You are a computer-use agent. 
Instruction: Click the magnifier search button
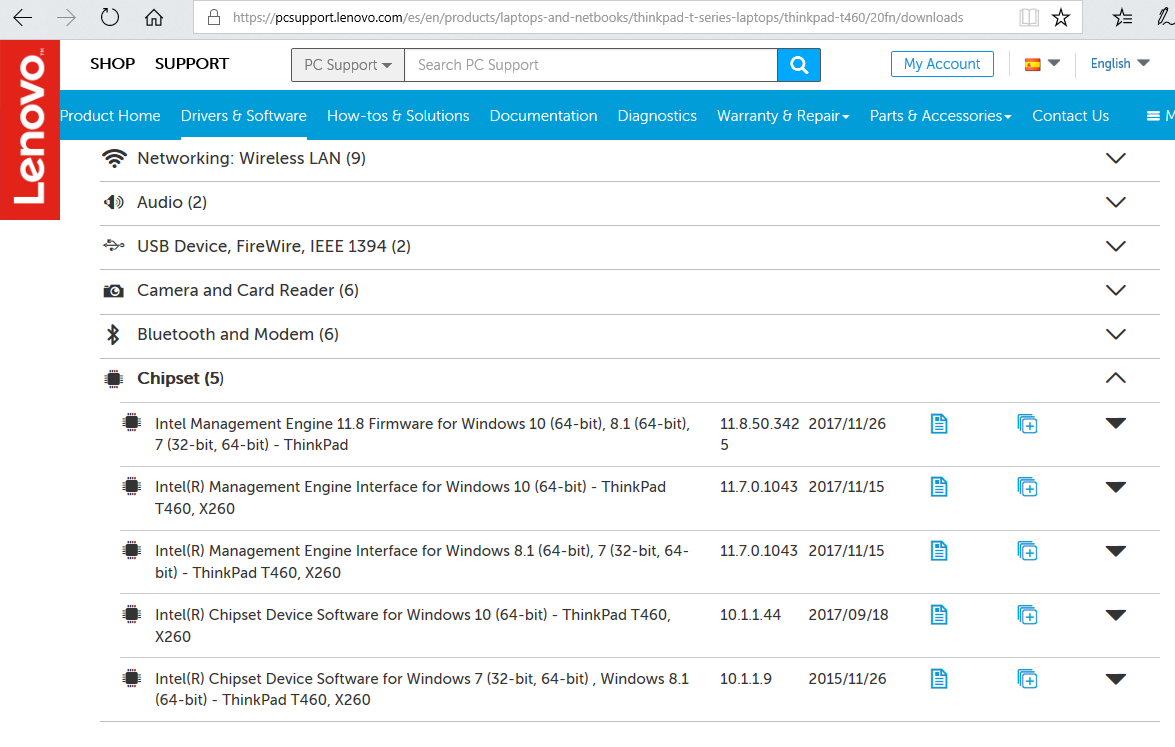click(x=799, y=65)
